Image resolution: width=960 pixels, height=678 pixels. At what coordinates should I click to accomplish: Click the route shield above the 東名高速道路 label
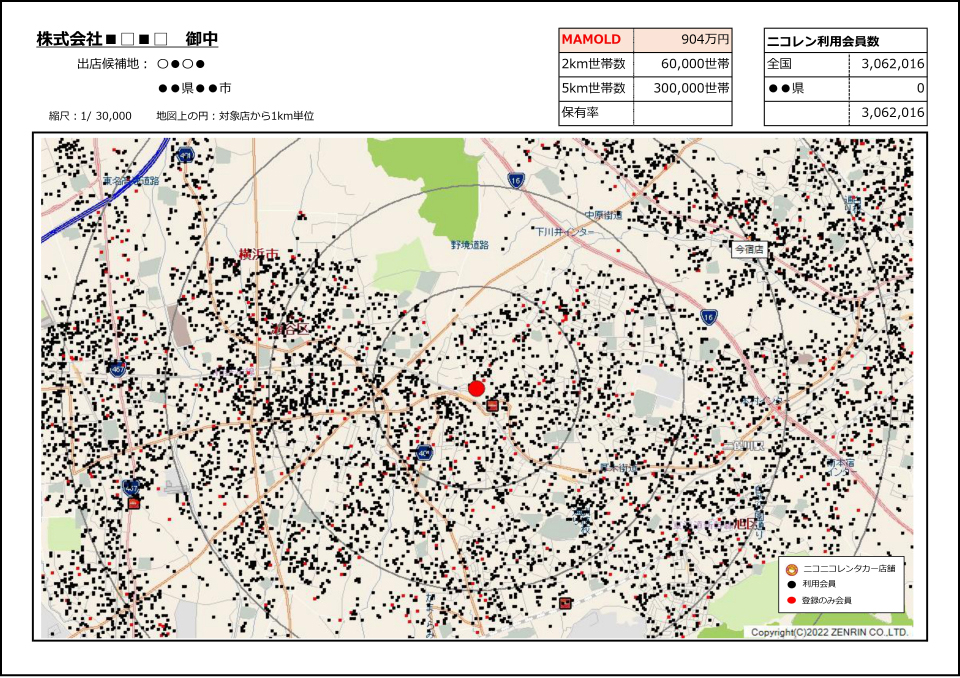(x=186, y=154)
